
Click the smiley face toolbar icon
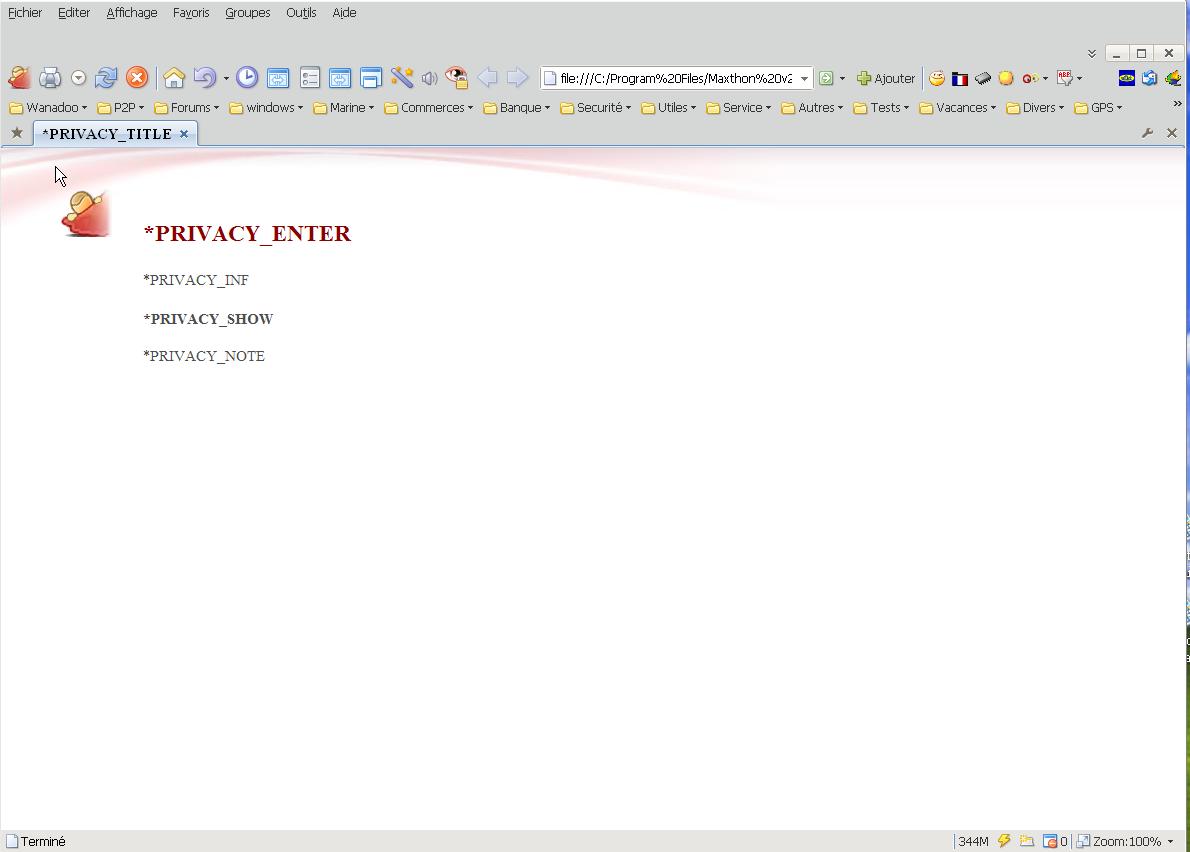(x=937, y=78)
